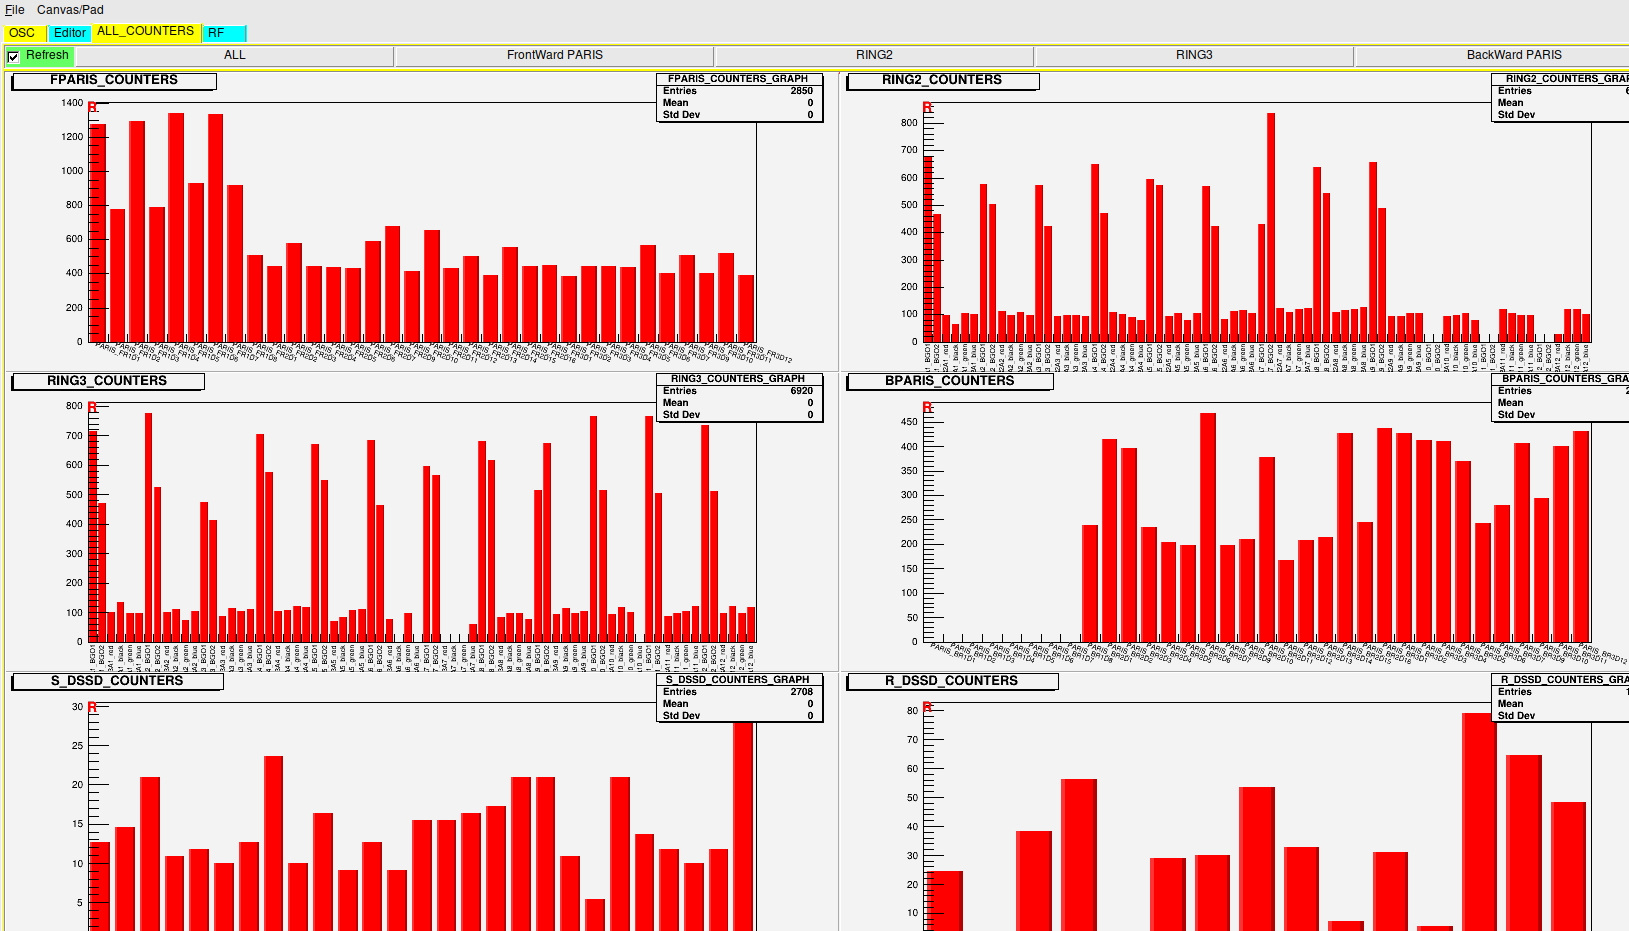Click the S_DSSD_COUNTERS histogram title
1629x931 pixels.
117,681
